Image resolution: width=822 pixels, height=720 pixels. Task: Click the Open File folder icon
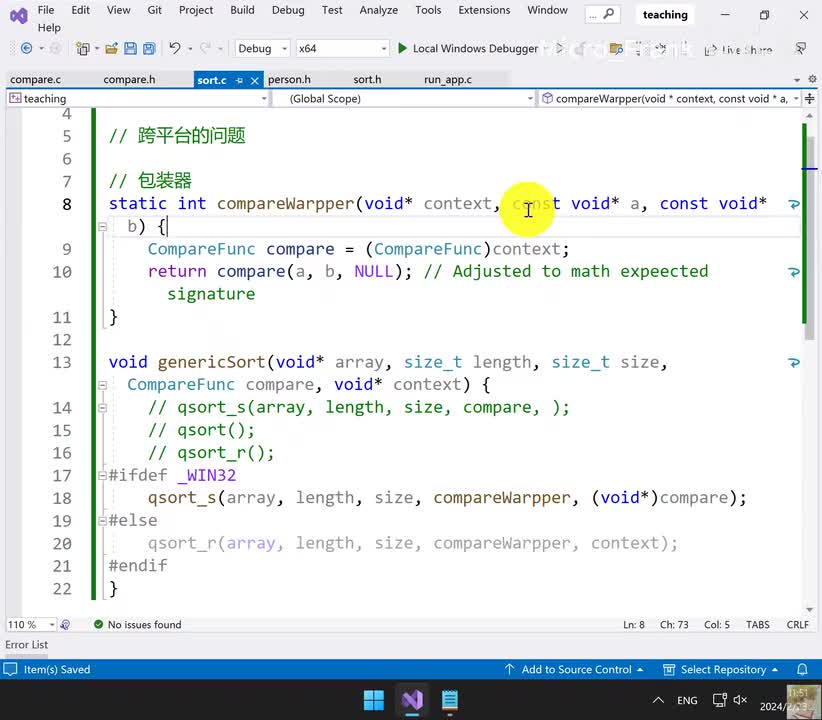click(111, 49)
